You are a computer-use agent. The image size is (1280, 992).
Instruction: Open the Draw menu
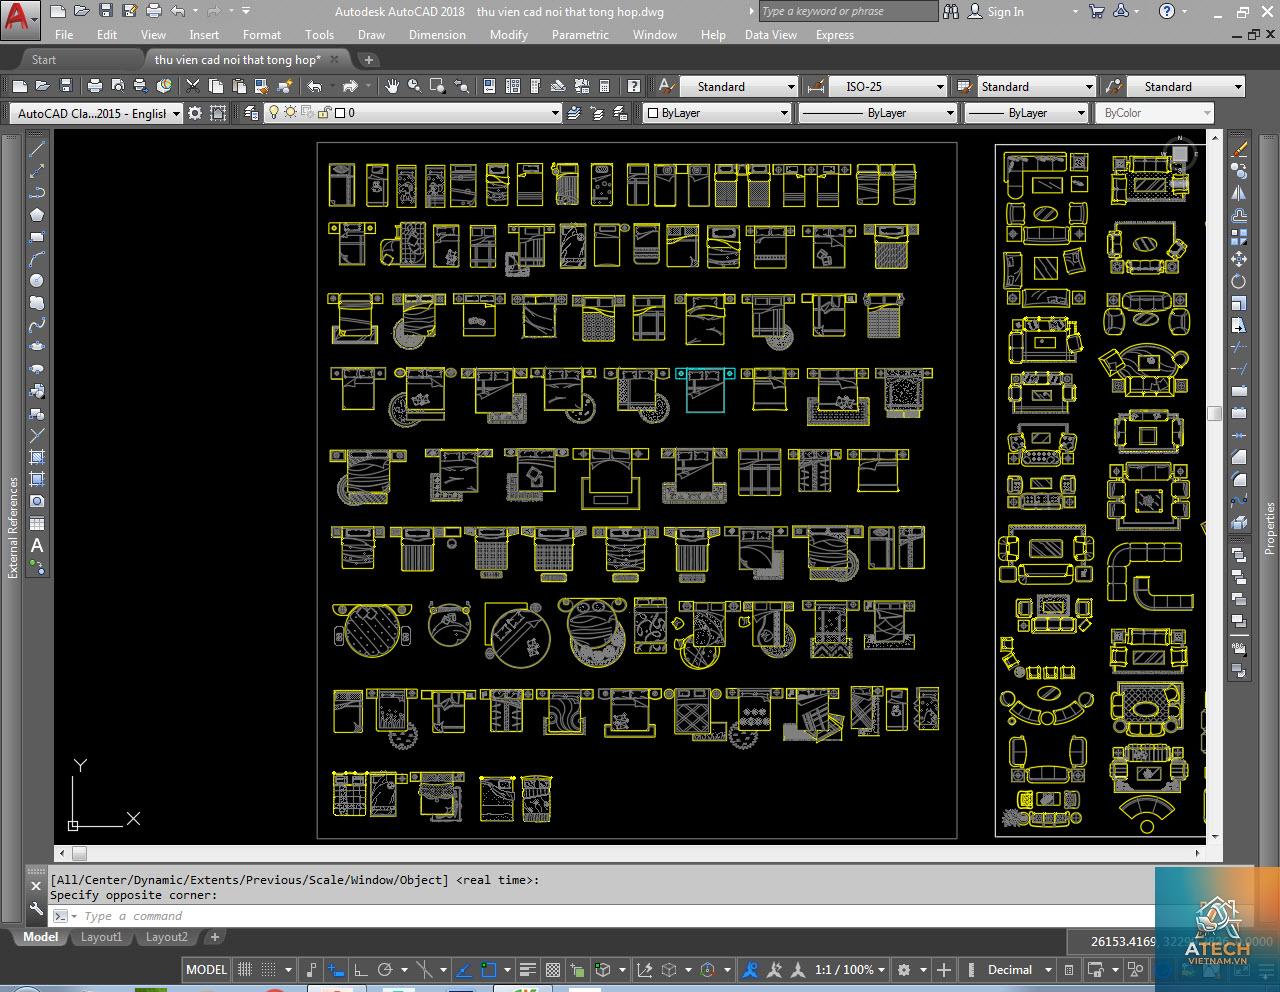pos(371,34)
